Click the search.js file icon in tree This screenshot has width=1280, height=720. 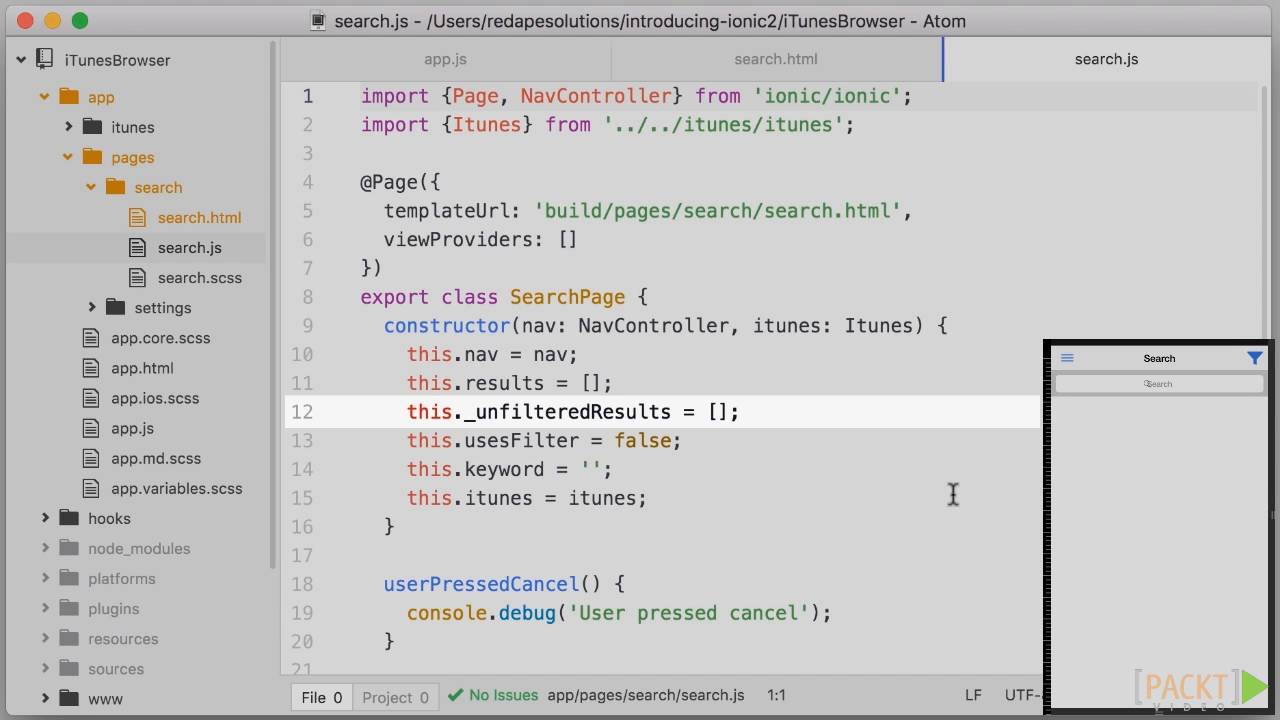point(138,247)
